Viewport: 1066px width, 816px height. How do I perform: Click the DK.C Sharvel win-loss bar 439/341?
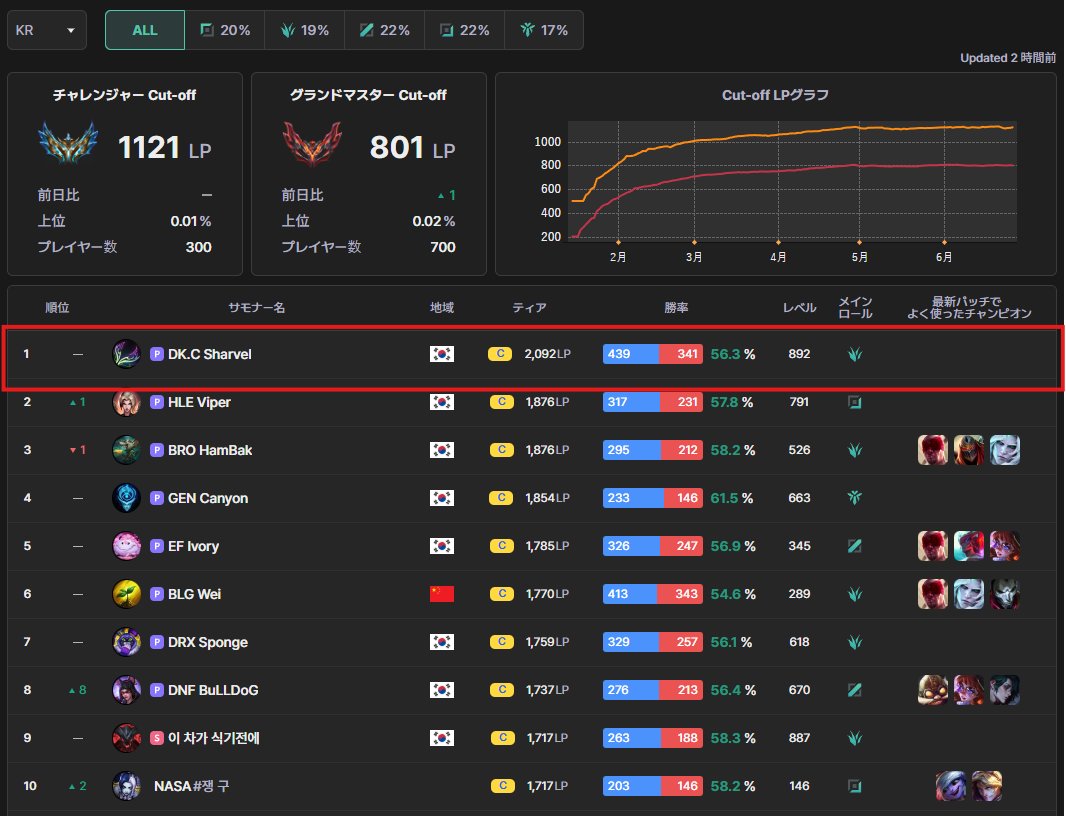coord(653,354)
